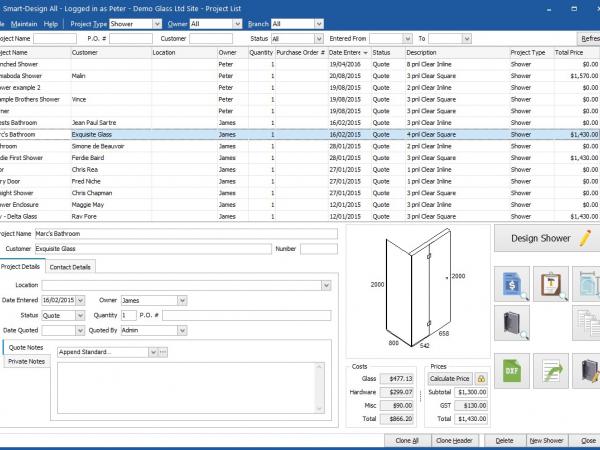The width and height of the screenshot is (600, 450).
Task: Select the row with customer Simone de Beauvoir
Action: [x=300, y=146]
